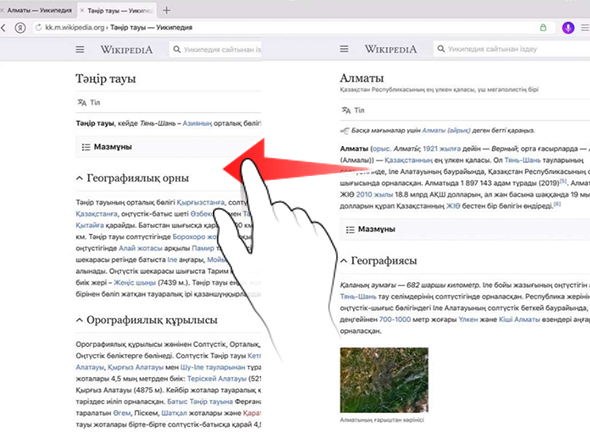Open language selector Тіл on Тәңір тауы page
The width and height of the screenshot is (590, 432).
tap(89, 102)
